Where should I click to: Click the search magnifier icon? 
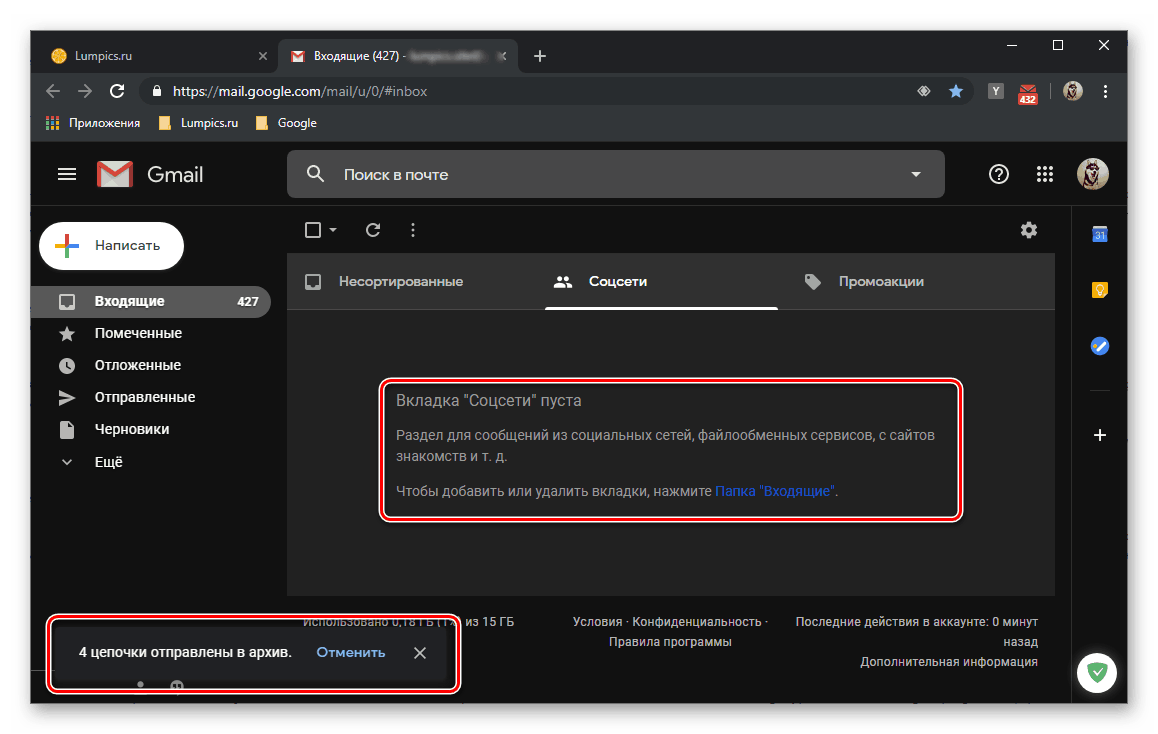315,174
